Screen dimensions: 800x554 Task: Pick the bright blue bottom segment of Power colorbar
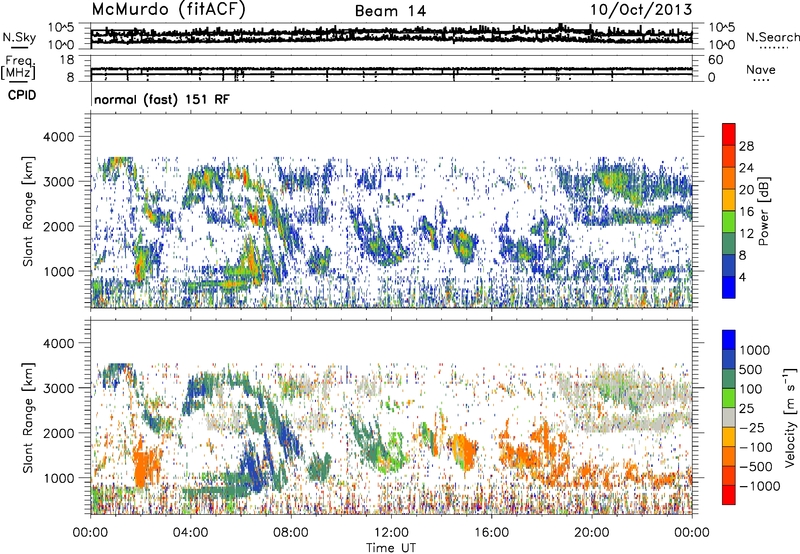point(729,288)
